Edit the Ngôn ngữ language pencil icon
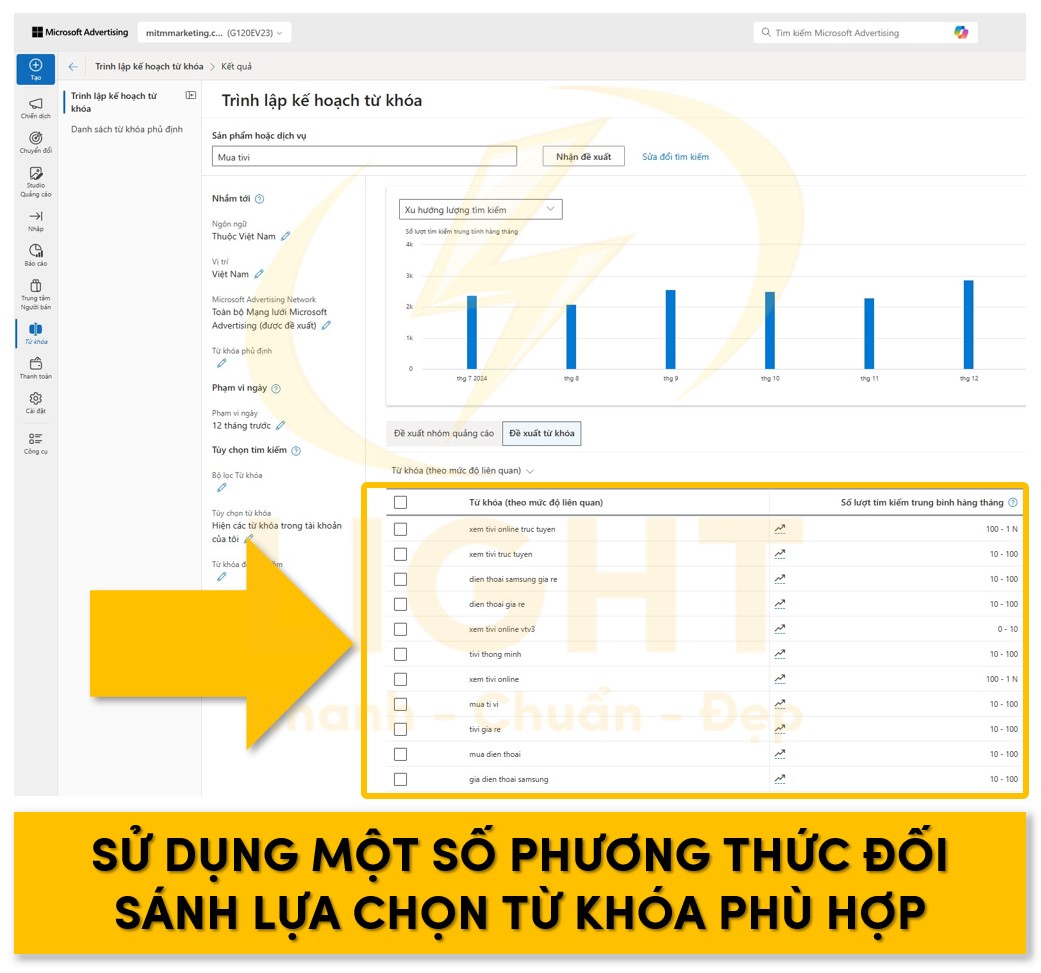 coord(285,236)
